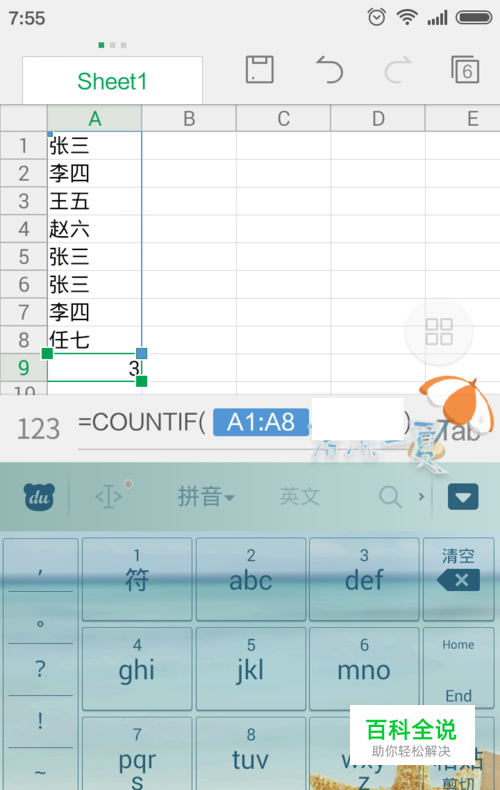Tap the tuv key
This screenshot has width=500, height=790.
tap(251, 754)
